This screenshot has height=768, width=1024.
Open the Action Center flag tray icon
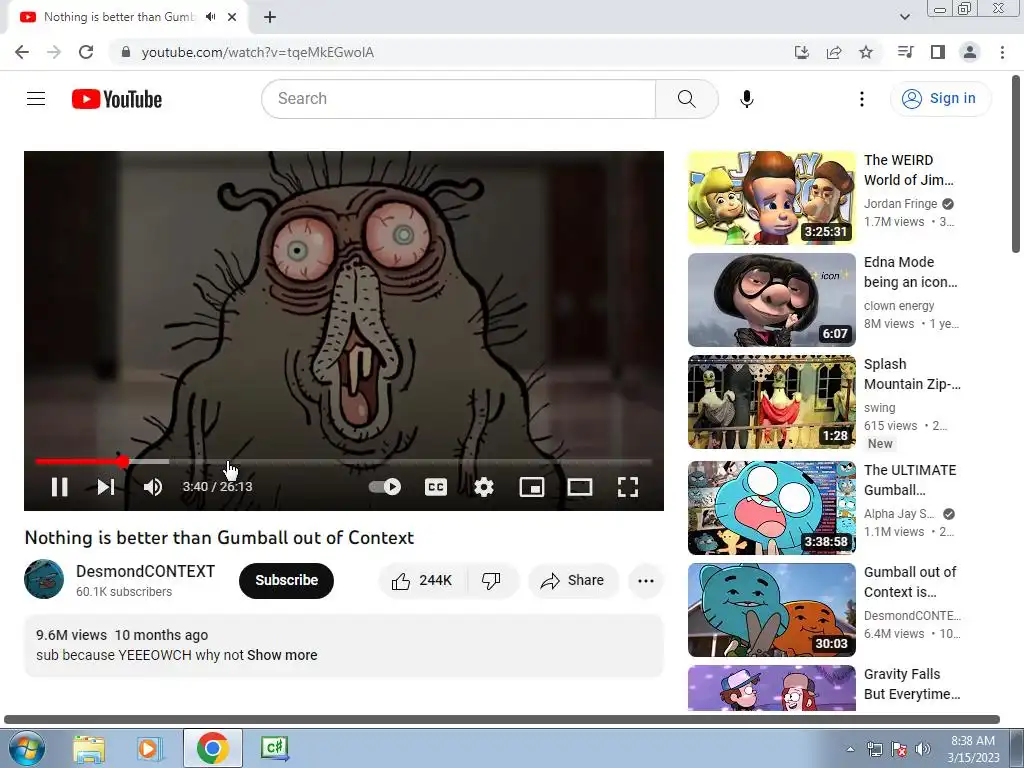(x=899, y=749)
